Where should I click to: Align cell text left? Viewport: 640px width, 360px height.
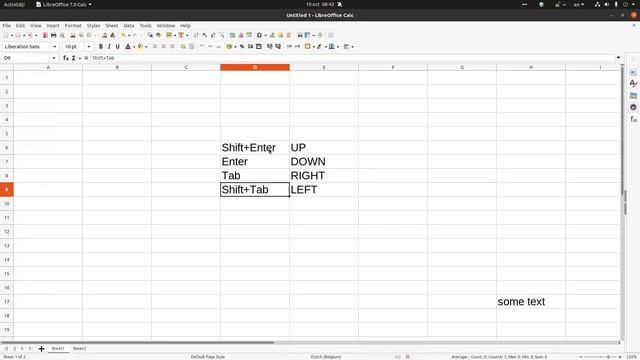click(x=155, y=47)
